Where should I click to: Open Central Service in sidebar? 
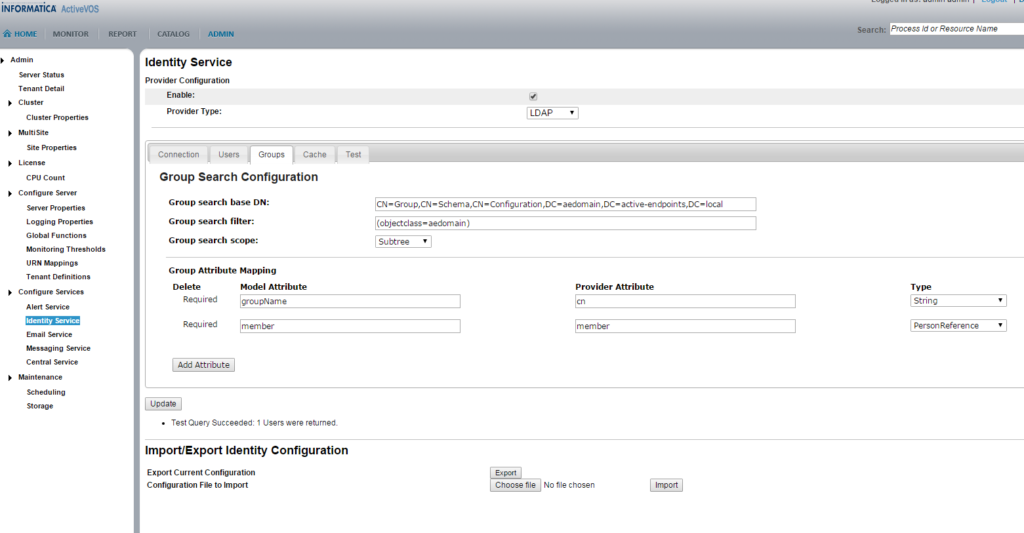[x=52, y=363]
